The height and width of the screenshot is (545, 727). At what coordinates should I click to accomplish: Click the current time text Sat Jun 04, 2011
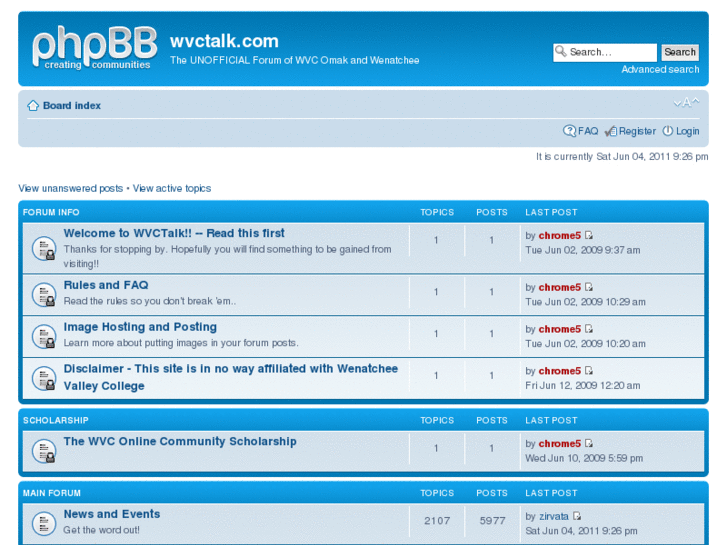(x=622, y=157)
